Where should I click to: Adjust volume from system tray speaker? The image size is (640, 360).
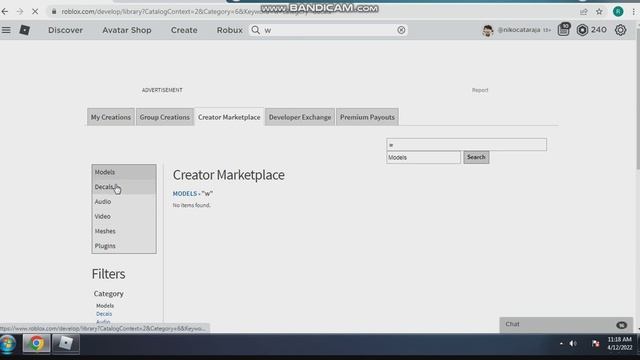pos(573,344)
